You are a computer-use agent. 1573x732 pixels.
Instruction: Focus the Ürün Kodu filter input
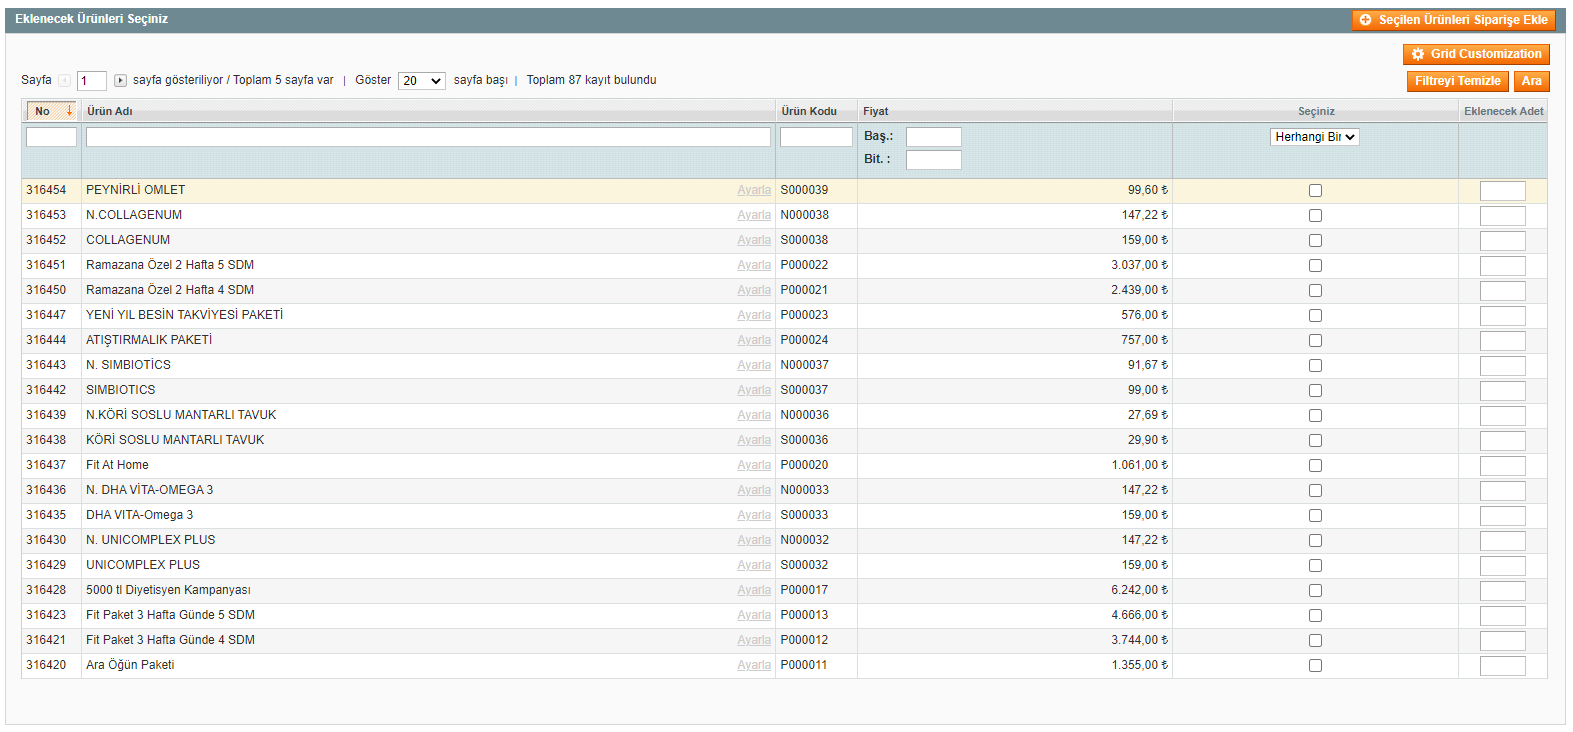click(816, 137)
